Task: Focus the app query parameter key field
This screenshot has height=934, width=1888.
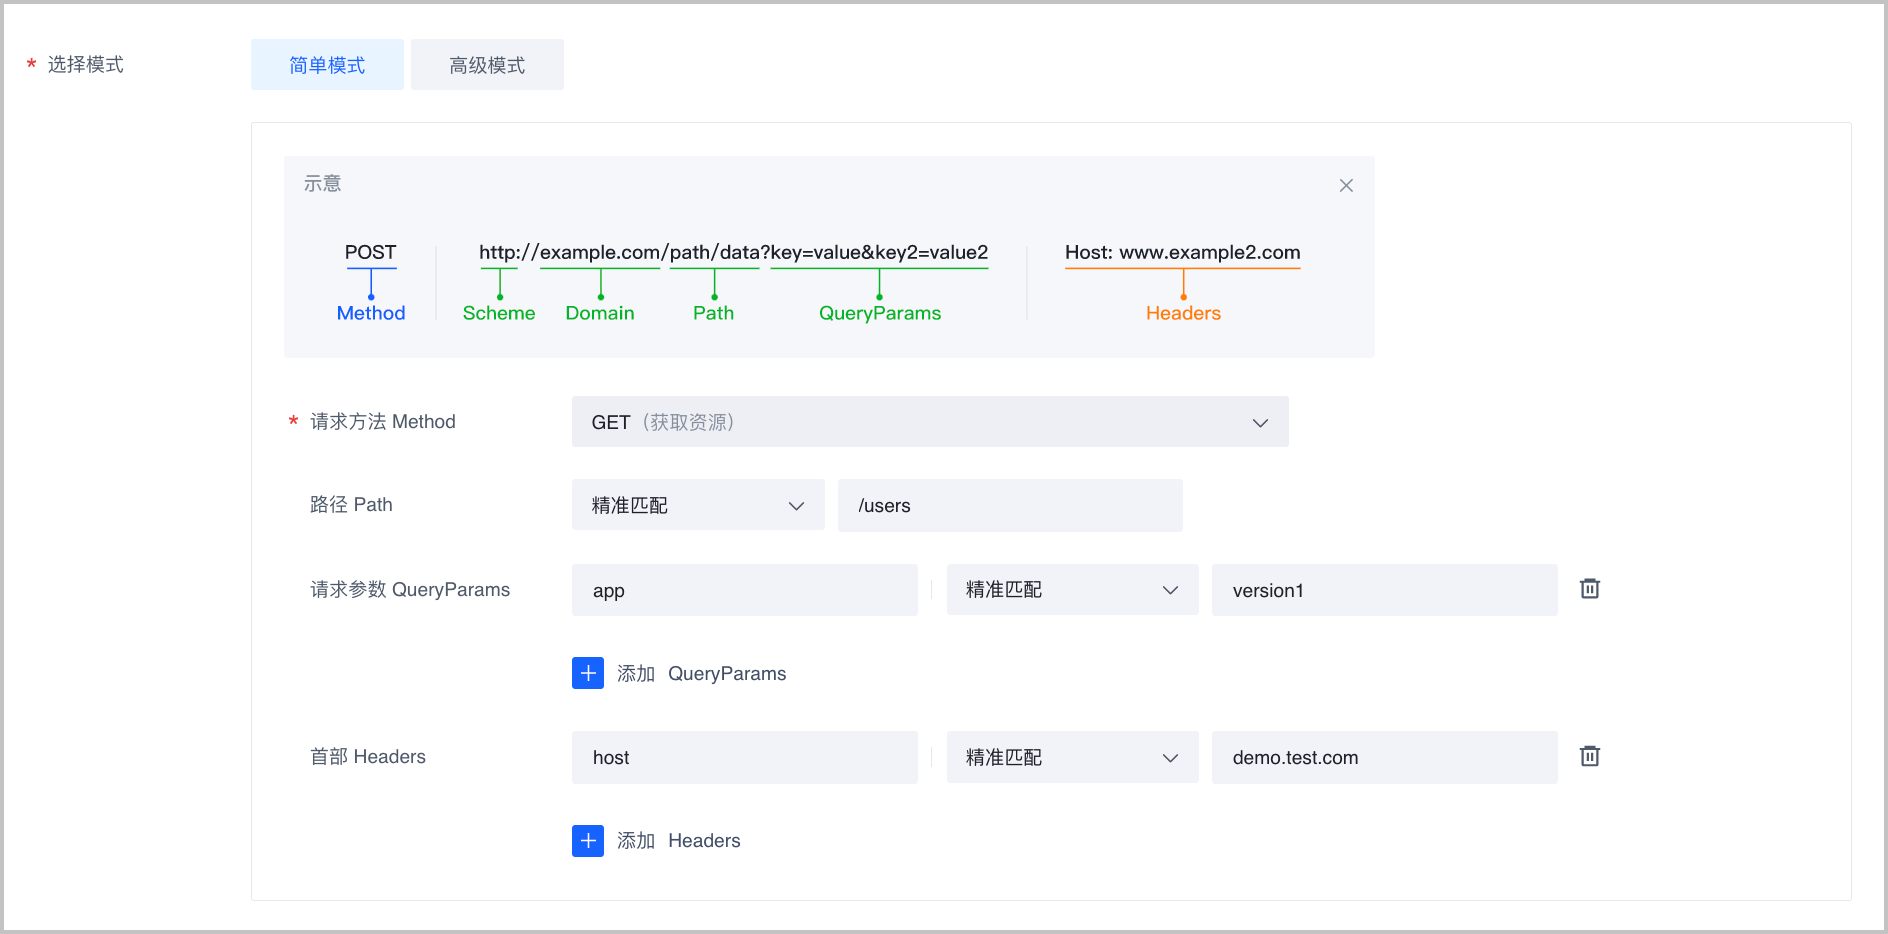Action: coord(744,590)
